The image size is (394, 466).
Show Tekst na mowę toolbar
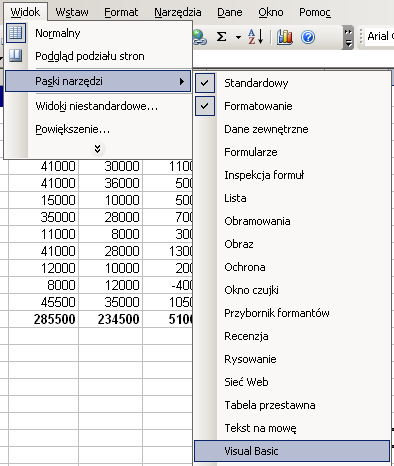pyautogui.click(x=292, y=428)
